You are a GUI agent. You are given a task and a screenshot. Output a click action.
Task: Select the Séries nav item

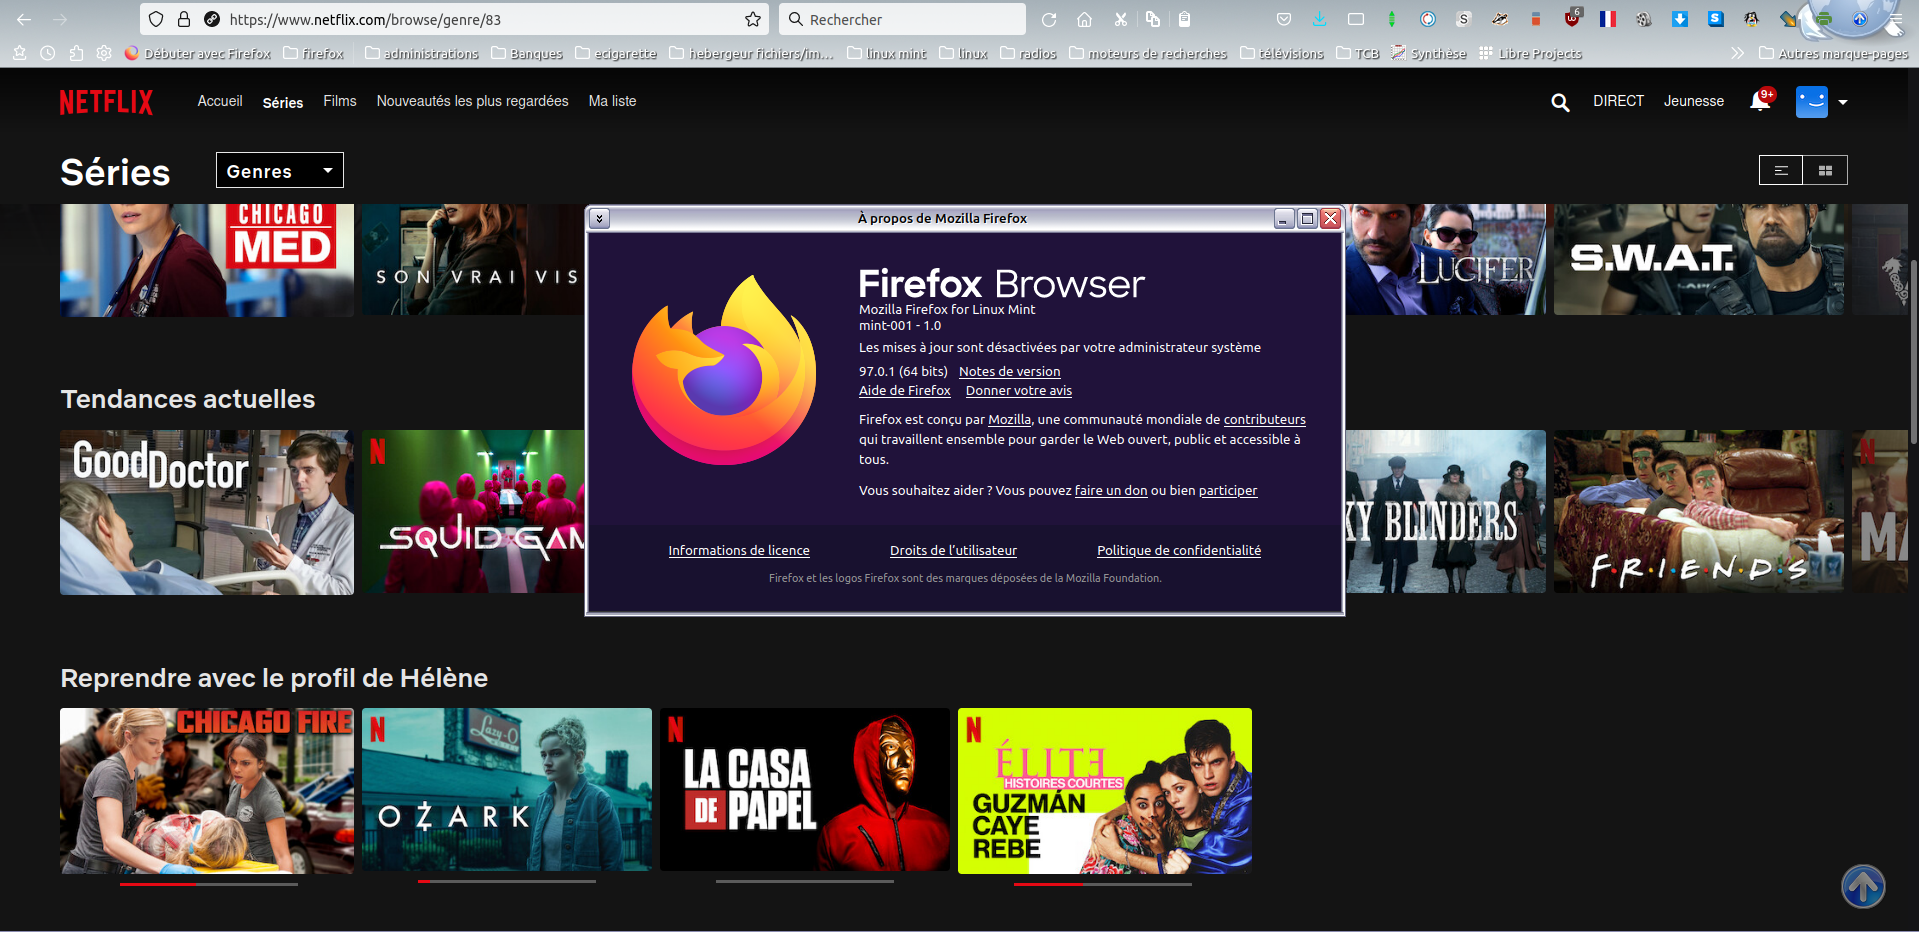pos(283,102)
